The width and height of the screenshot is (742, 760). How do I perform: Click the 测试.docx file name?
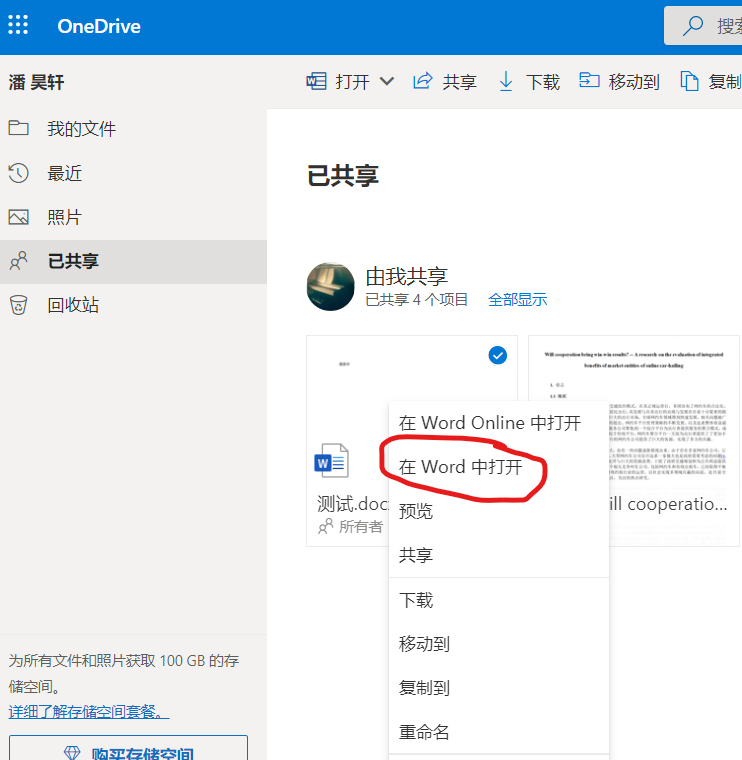[x=353, y=504]
